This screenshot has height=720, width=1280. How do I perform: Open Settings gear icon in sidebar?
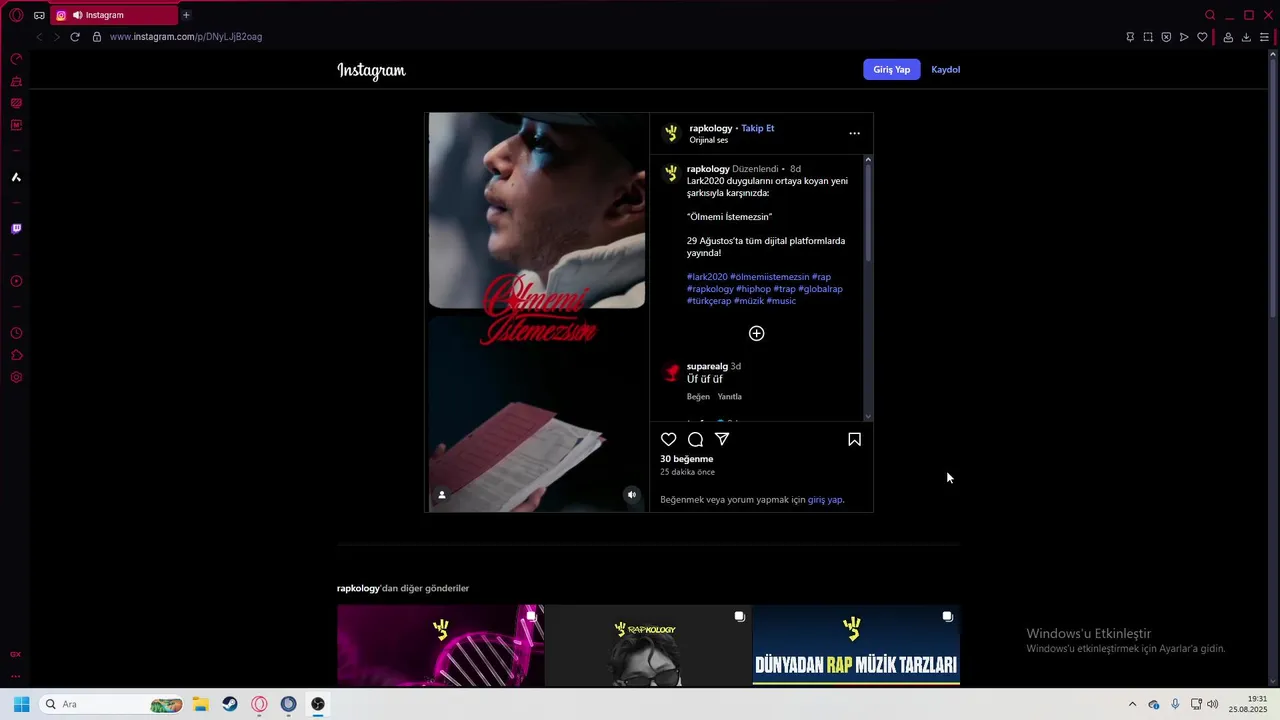point(16,377)
